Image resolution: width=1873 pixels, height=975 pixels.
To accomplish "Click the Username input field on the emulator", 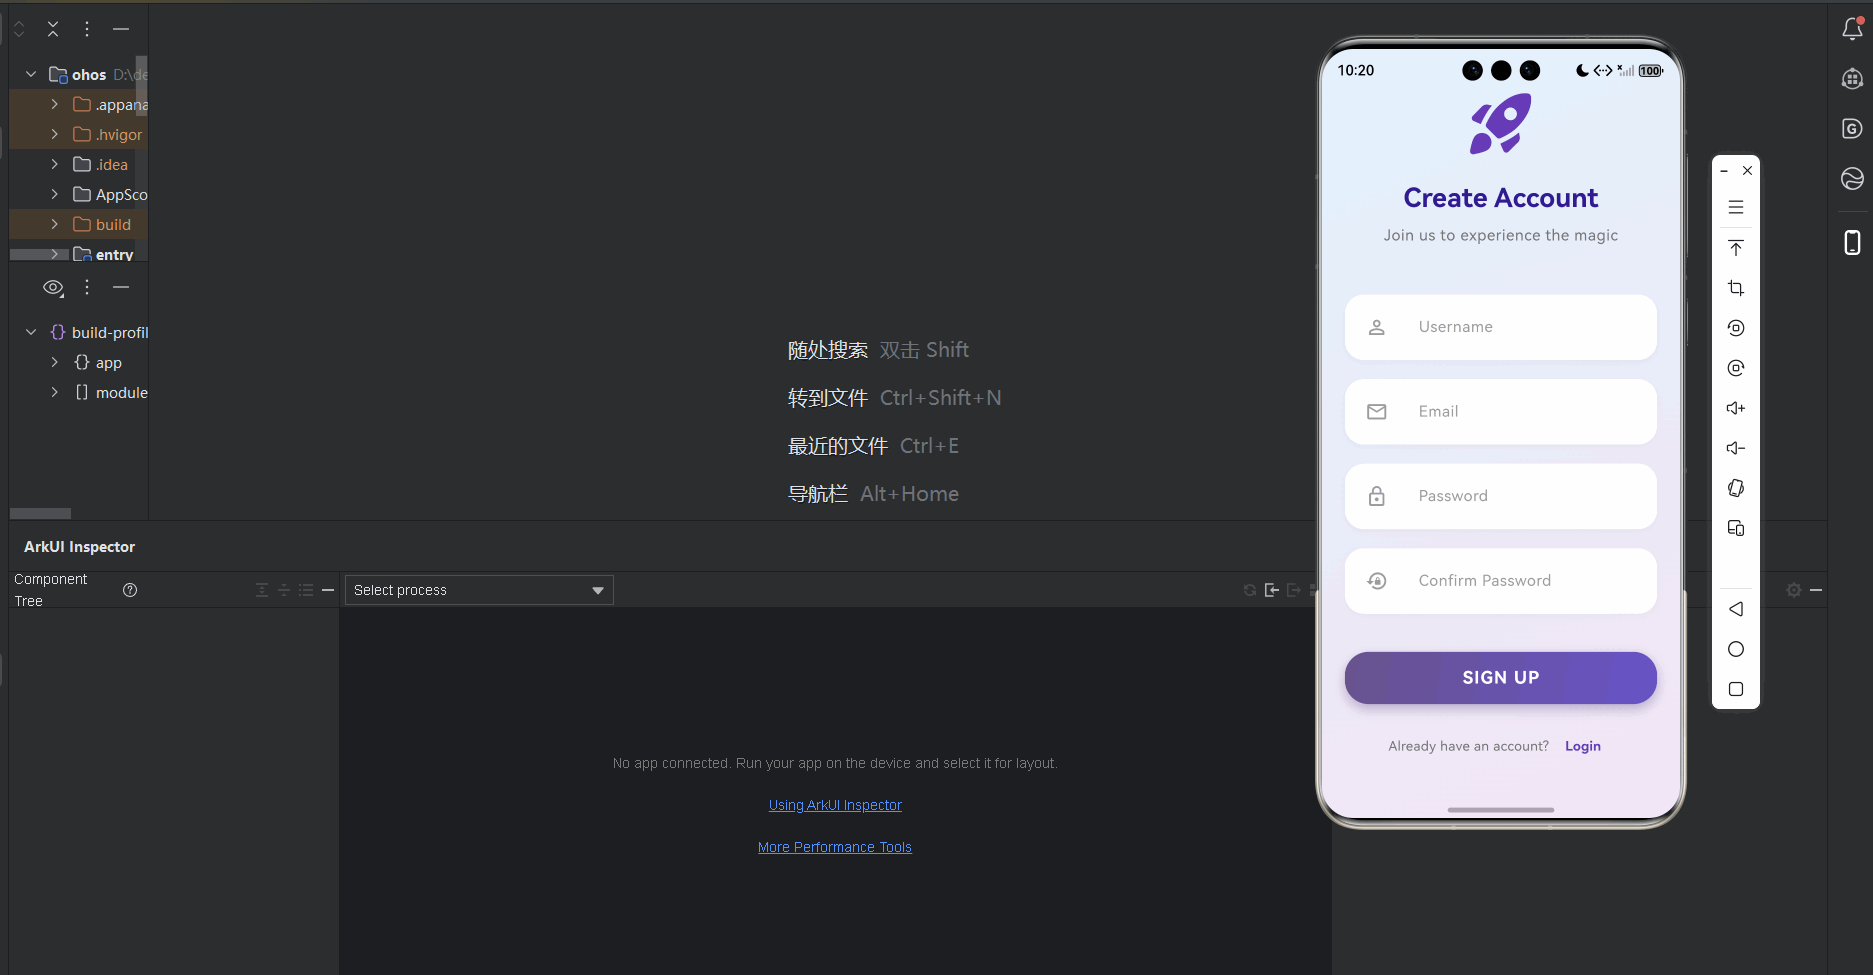I will (1500, 327).
